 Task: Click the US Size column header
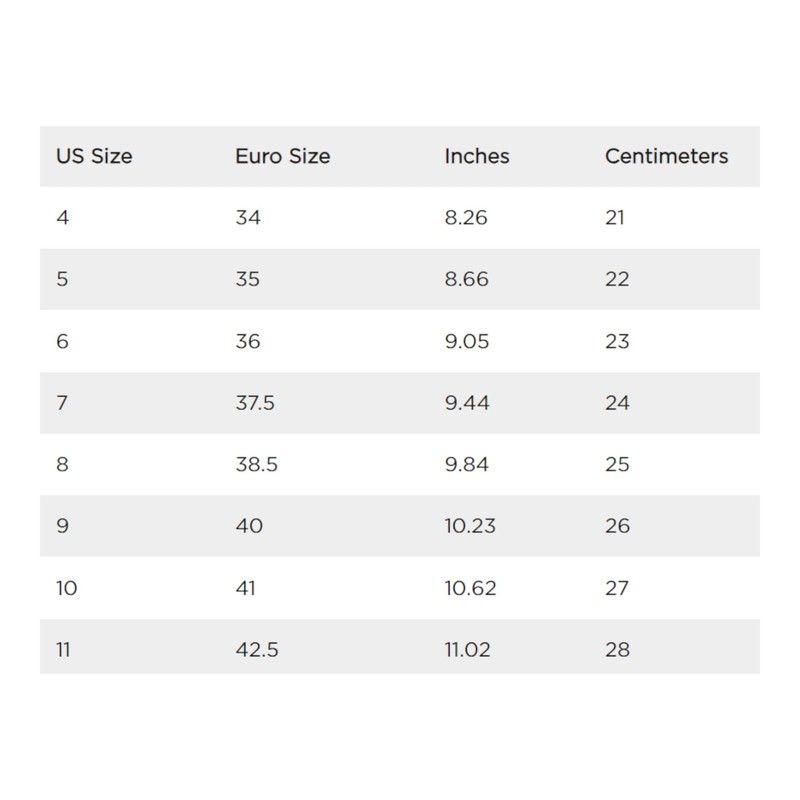click(94, 156)
